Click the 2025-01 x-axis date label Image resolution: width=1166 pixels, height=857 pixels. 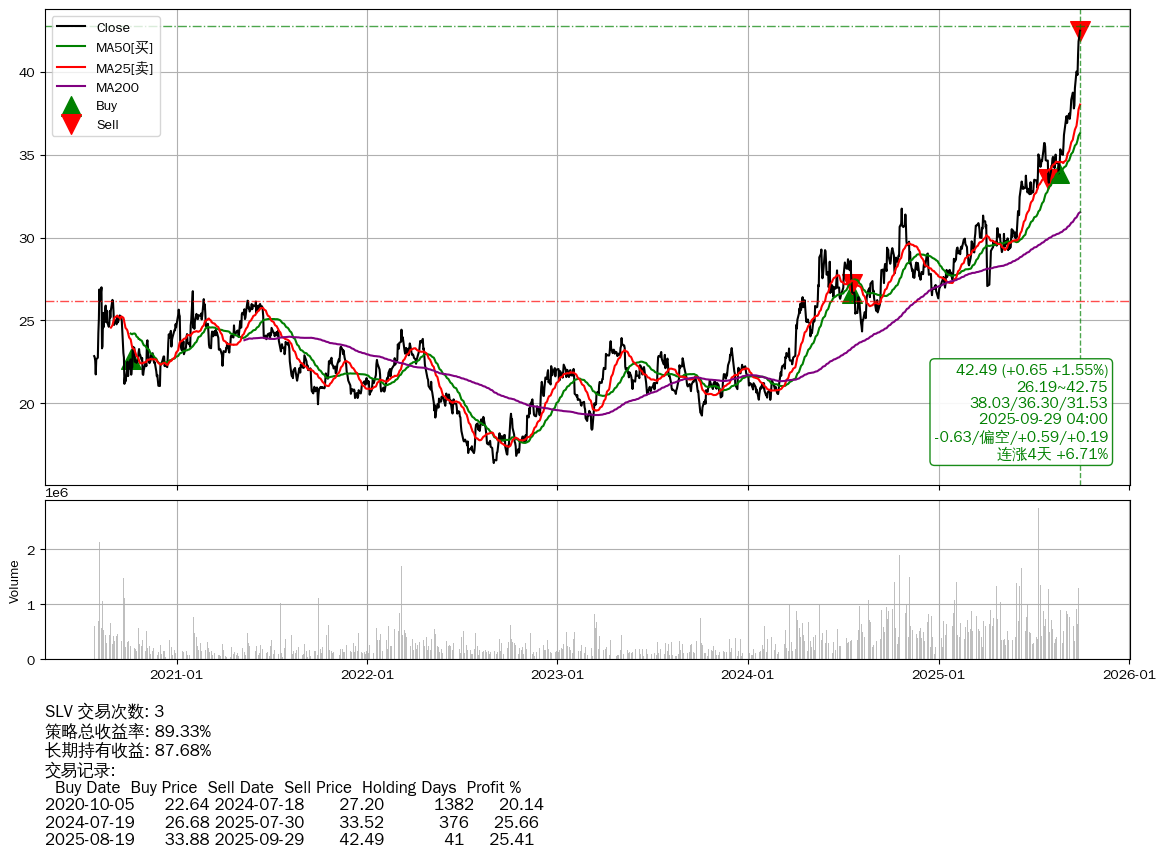tap(939, 675)
